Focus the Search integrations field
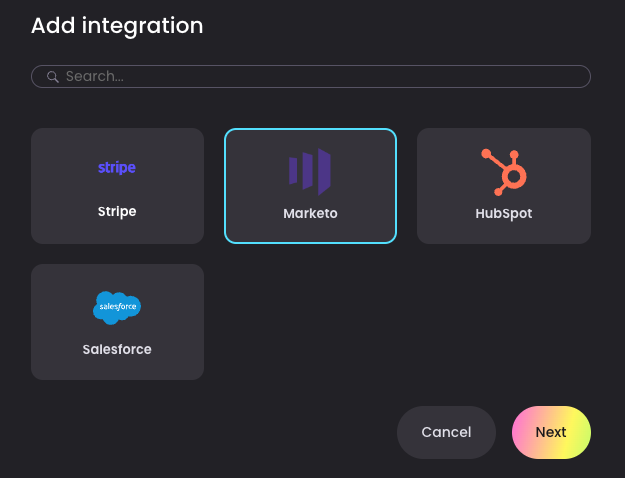The width and height of the screenshot is (625, 478). [x=311, y=77]
